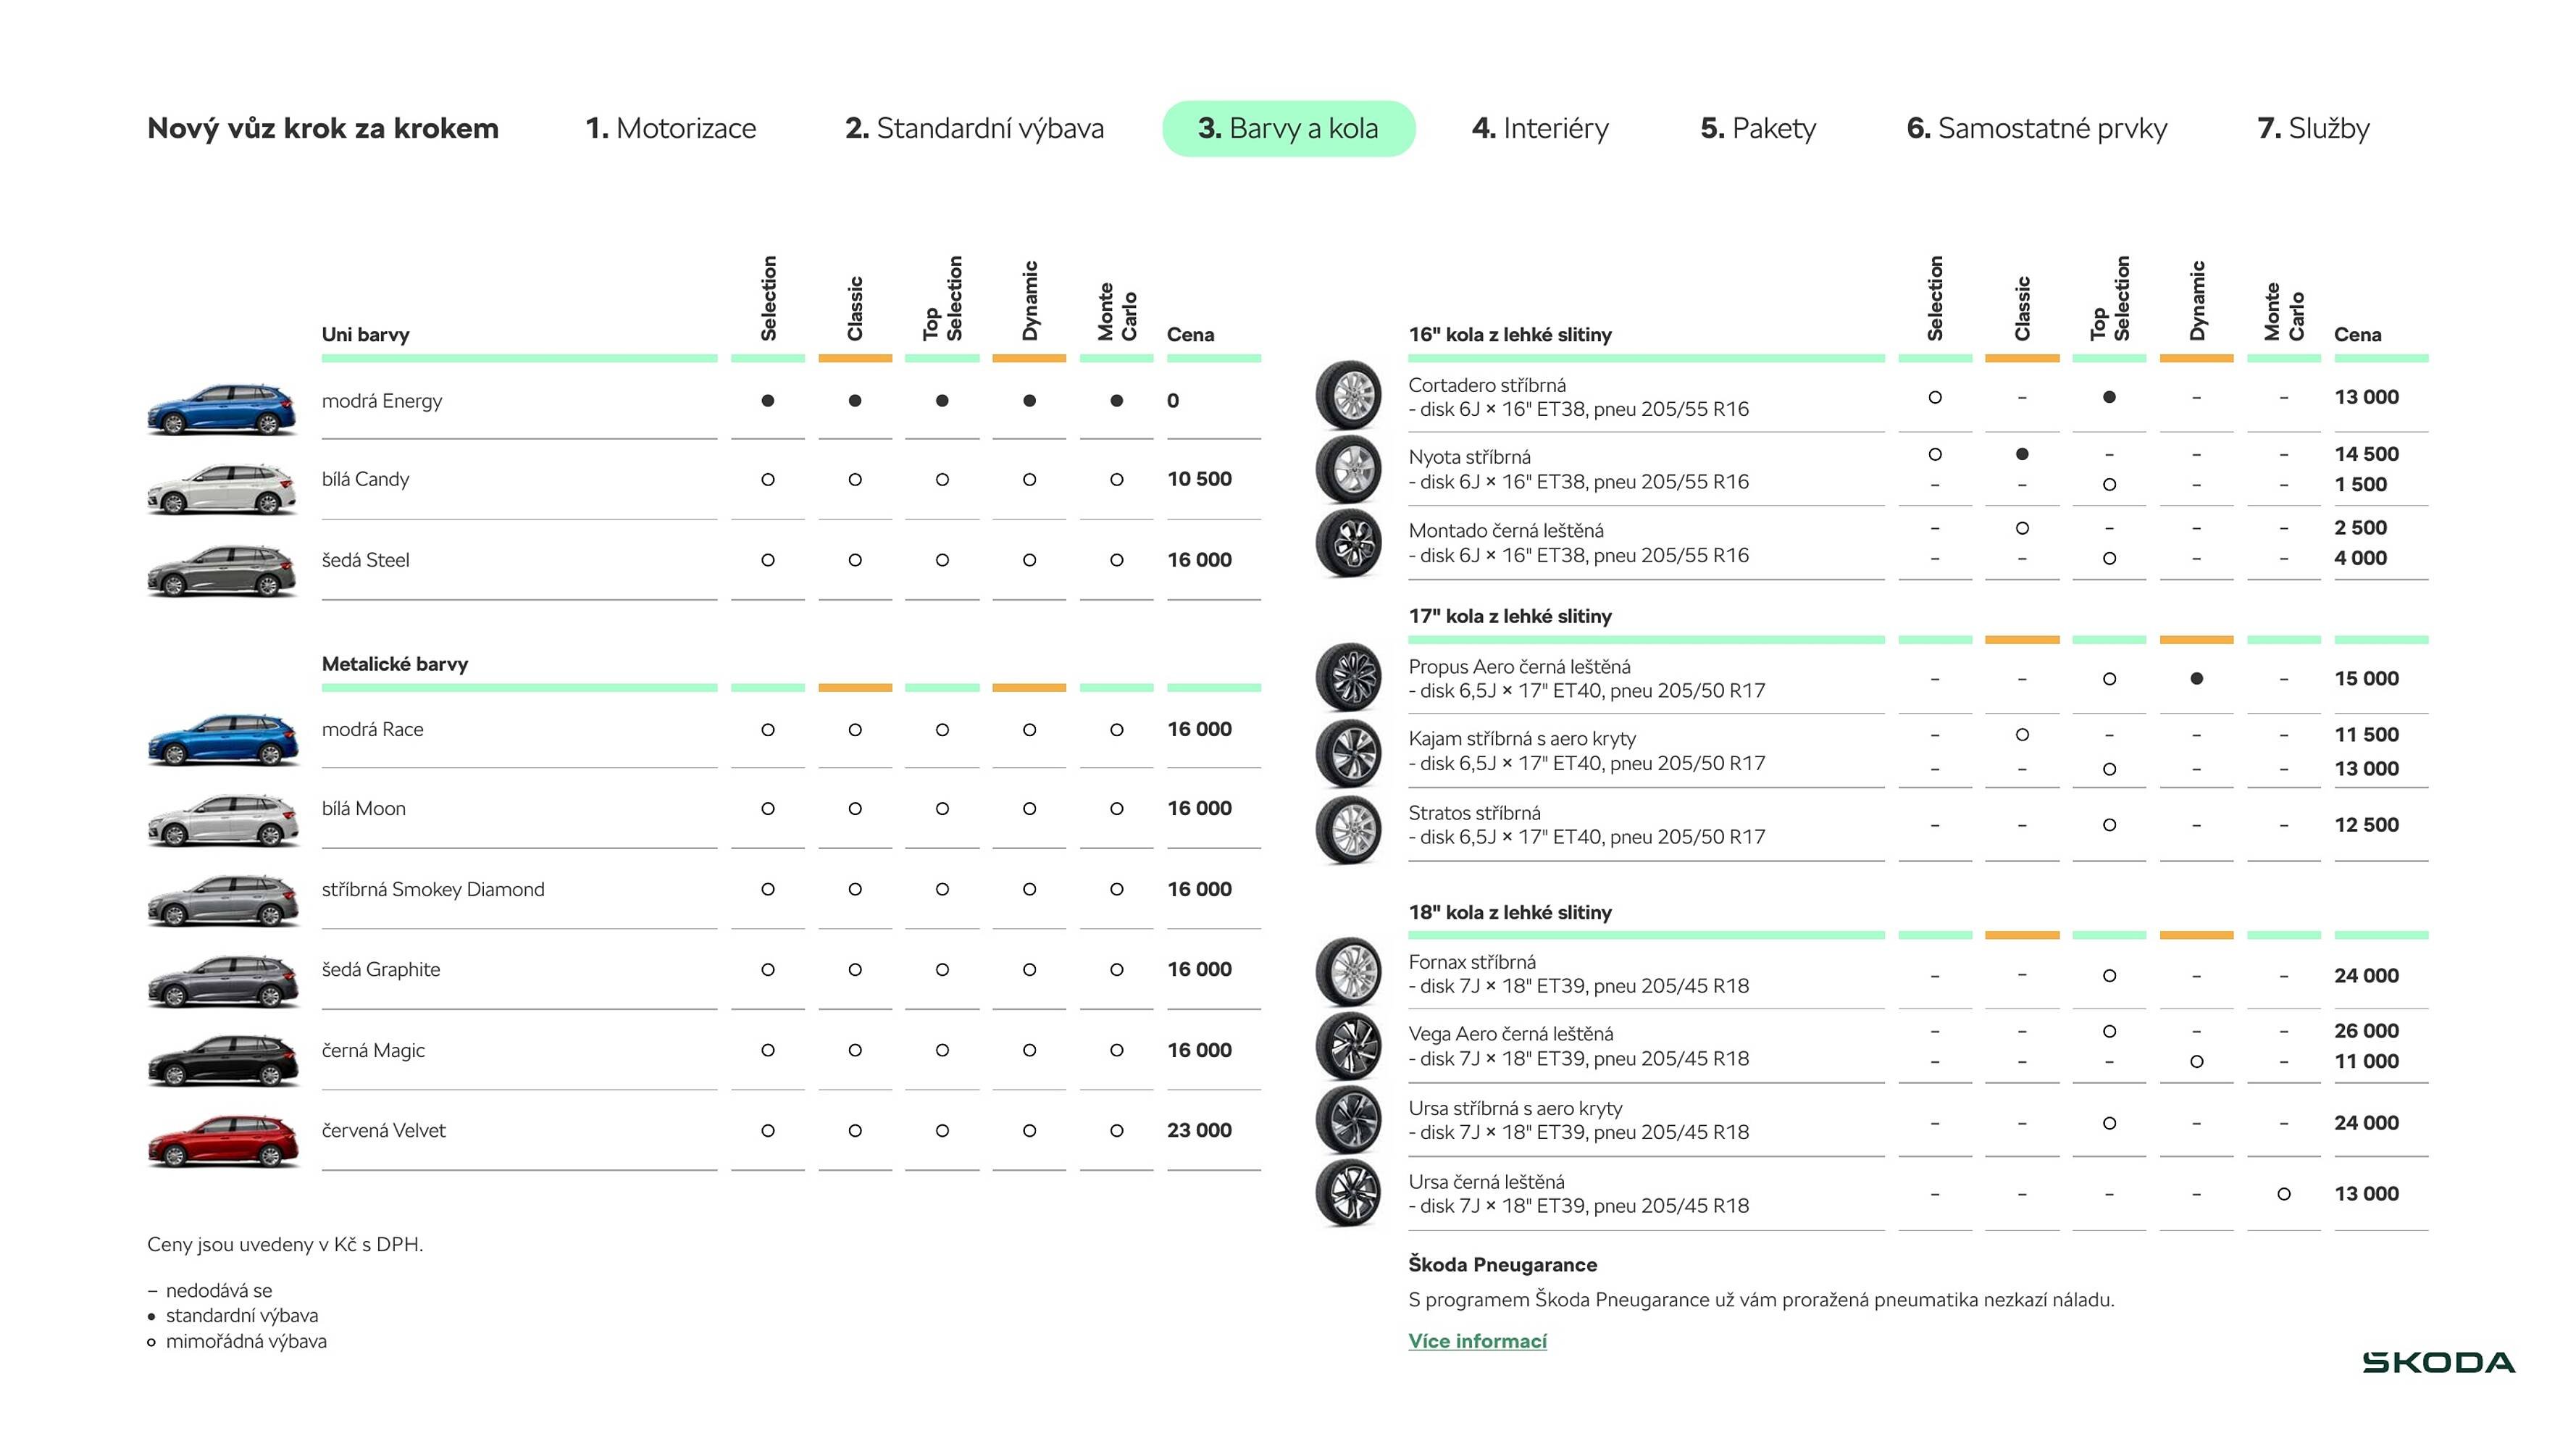
Task: Click the Fornax stříbrná wheel image
Action: (1348, 972)
